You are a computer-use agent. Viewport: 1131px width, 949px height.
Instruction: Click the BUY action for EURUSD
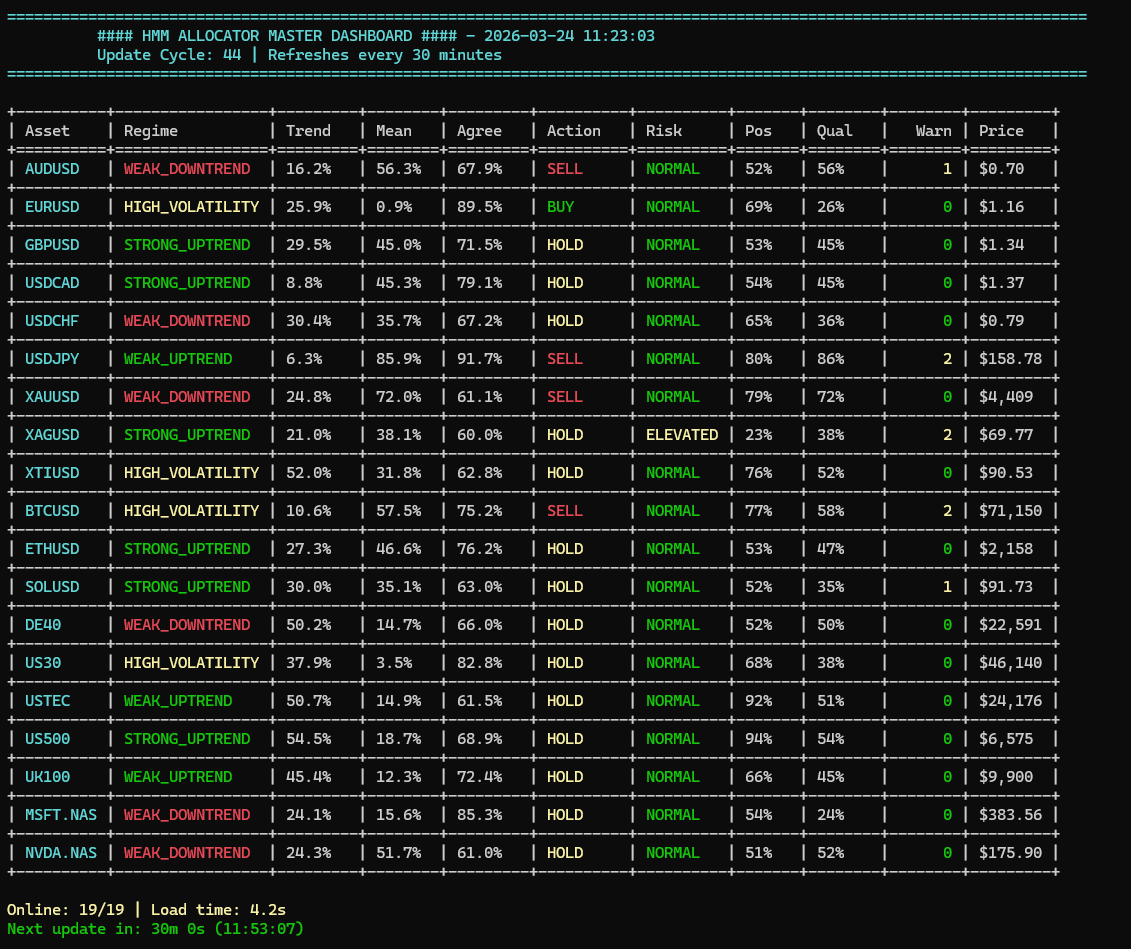(560, 207)
